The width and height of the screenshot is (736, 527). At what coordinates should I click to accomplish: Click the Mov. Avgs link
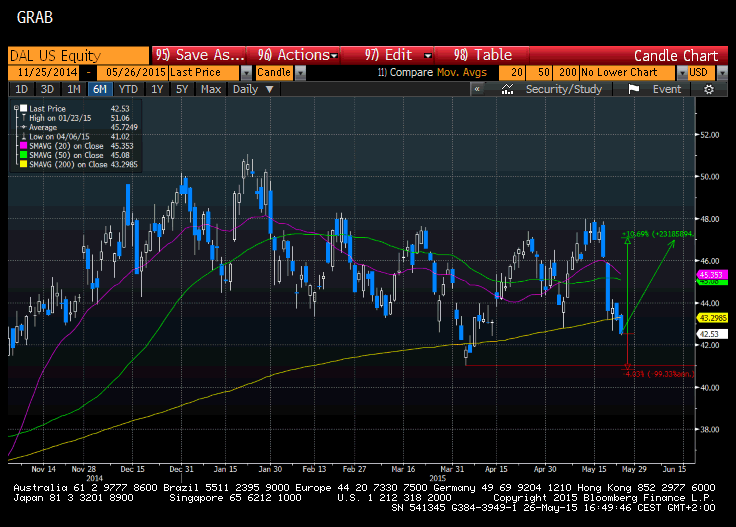pyautogui.click(x=462, y=73)
